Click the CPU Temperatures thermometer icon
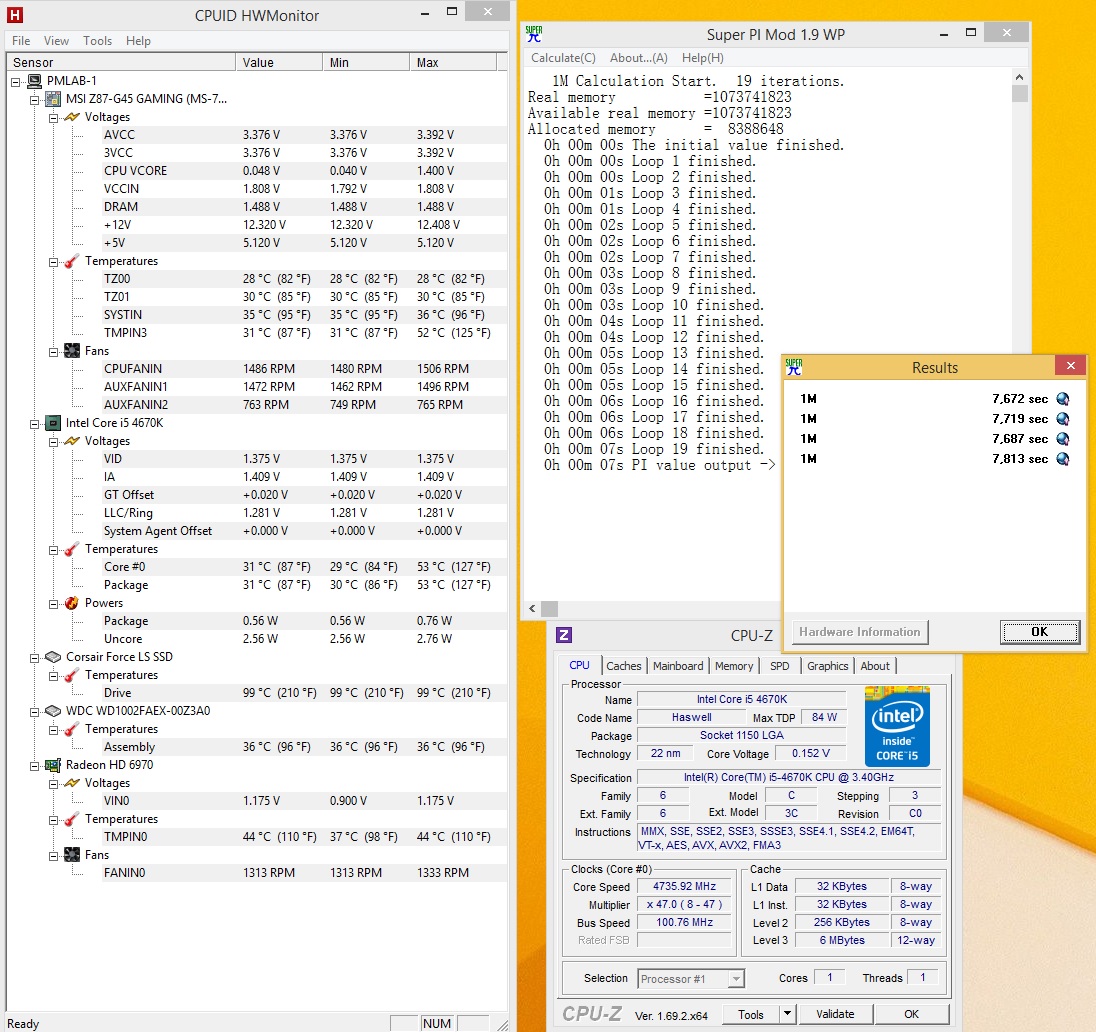1096x1032 pixels. [72, 549]
